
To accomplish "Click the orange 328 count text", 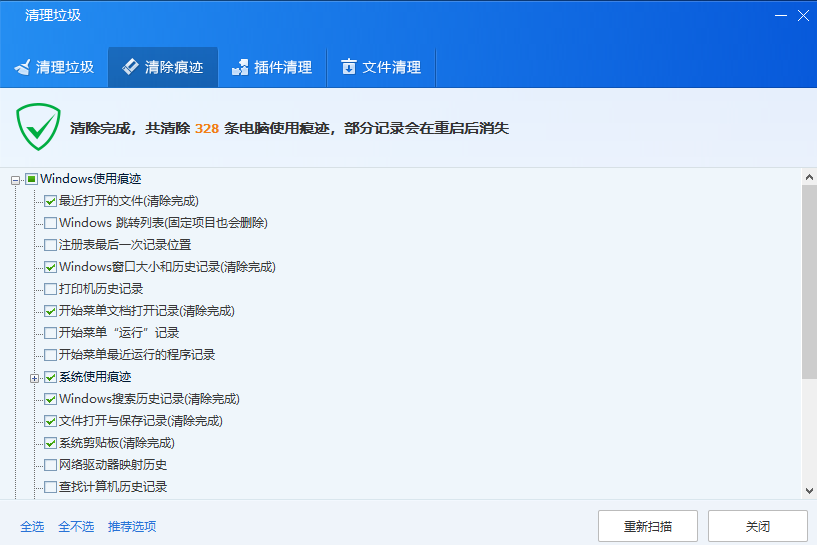I will tap(207, 128).
